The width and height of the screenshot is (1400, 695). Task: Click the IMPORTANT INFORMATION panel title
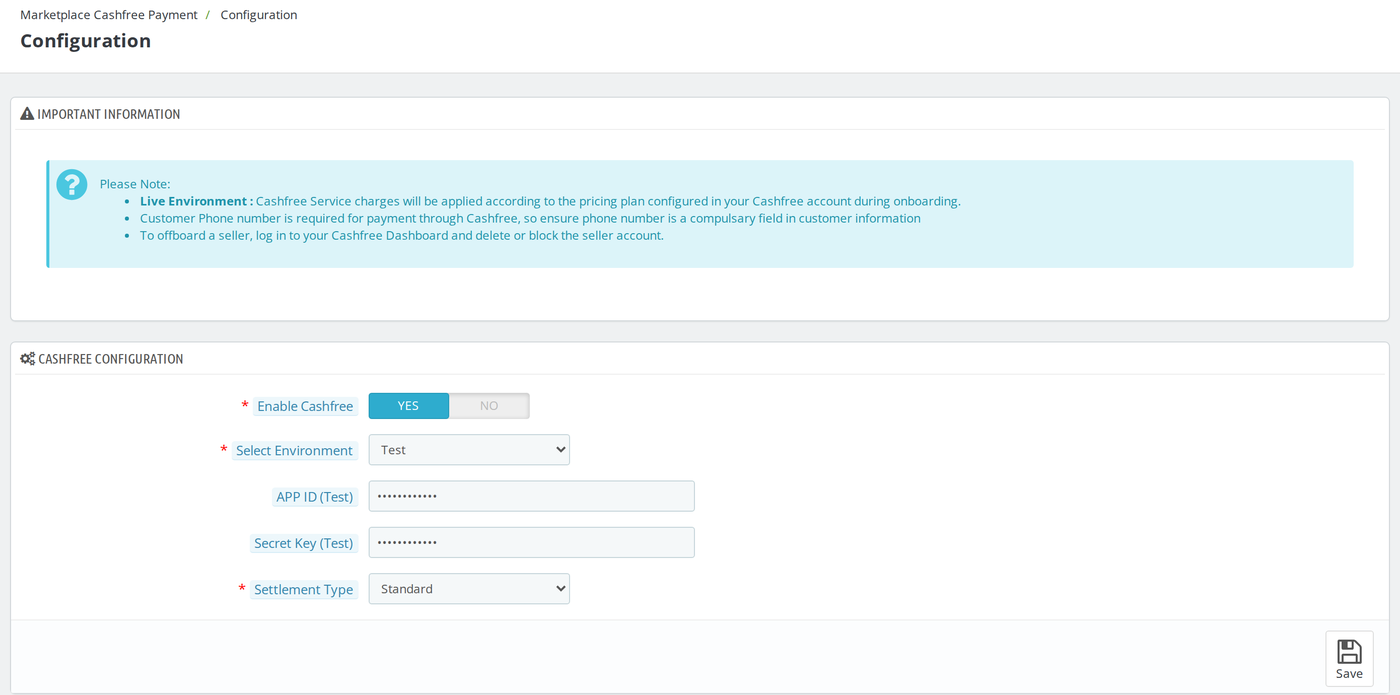[x=109, y=114]
